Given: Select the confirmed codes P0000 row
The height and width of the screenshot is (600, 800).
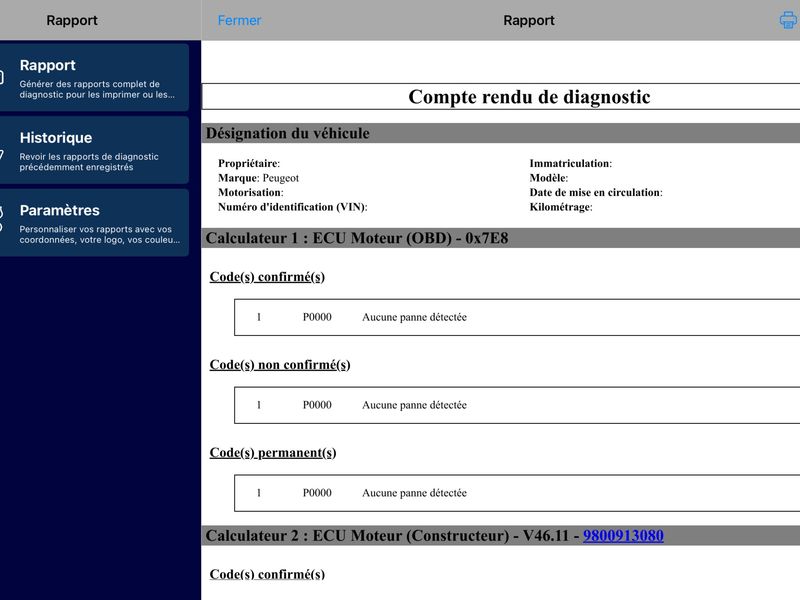Looking at the screenshot, I should (517, 317).
